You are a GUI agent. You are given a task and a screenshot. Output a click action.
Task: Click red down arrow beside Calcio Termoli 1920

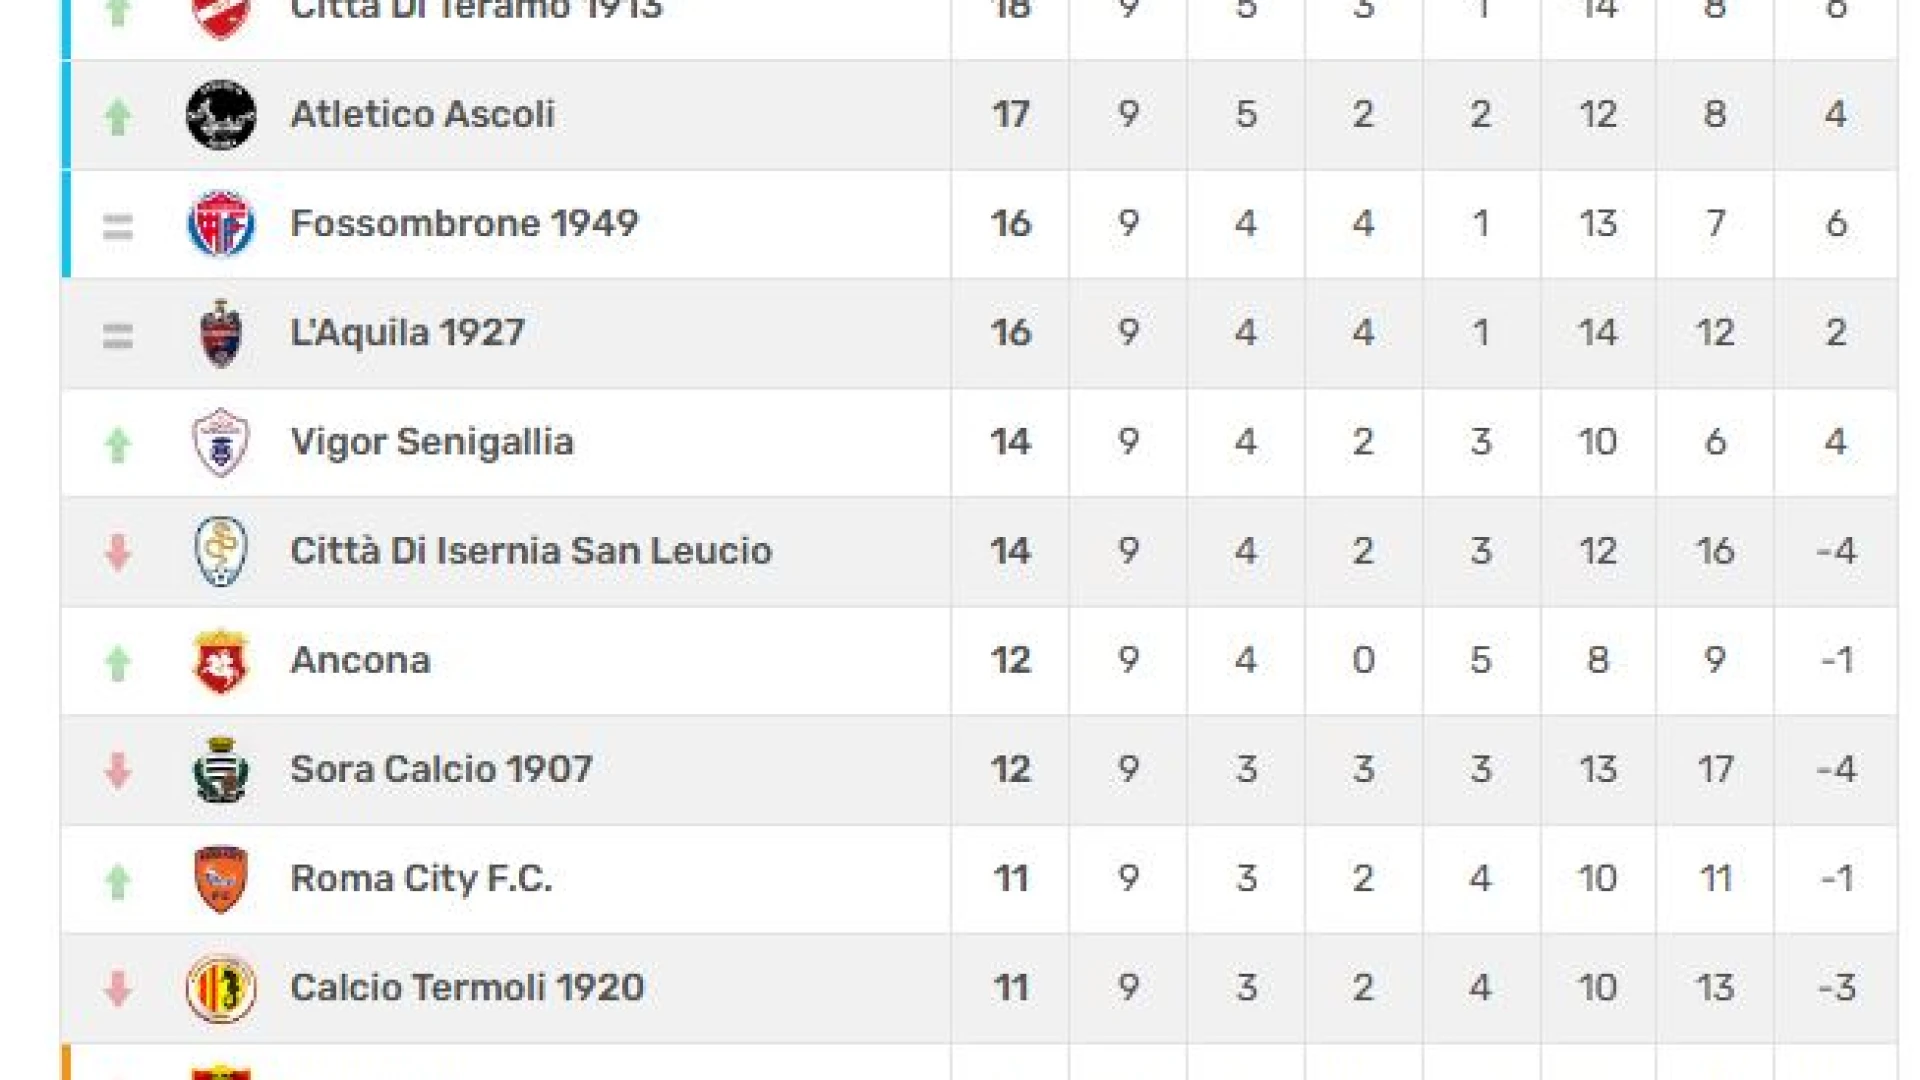pos(118,989)
